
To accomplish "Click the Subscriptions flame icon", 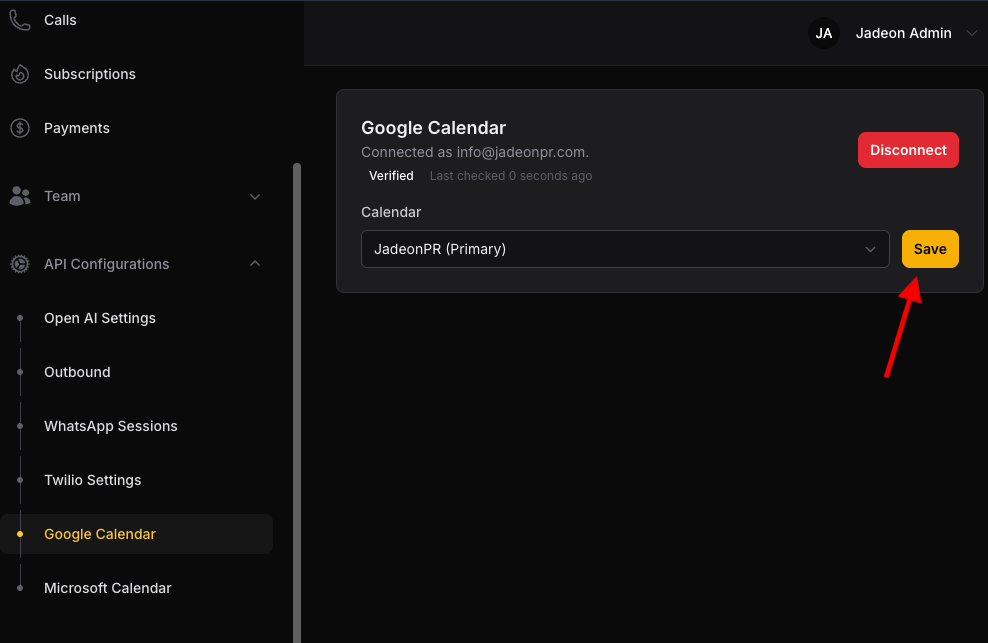I will click(20, 74).
